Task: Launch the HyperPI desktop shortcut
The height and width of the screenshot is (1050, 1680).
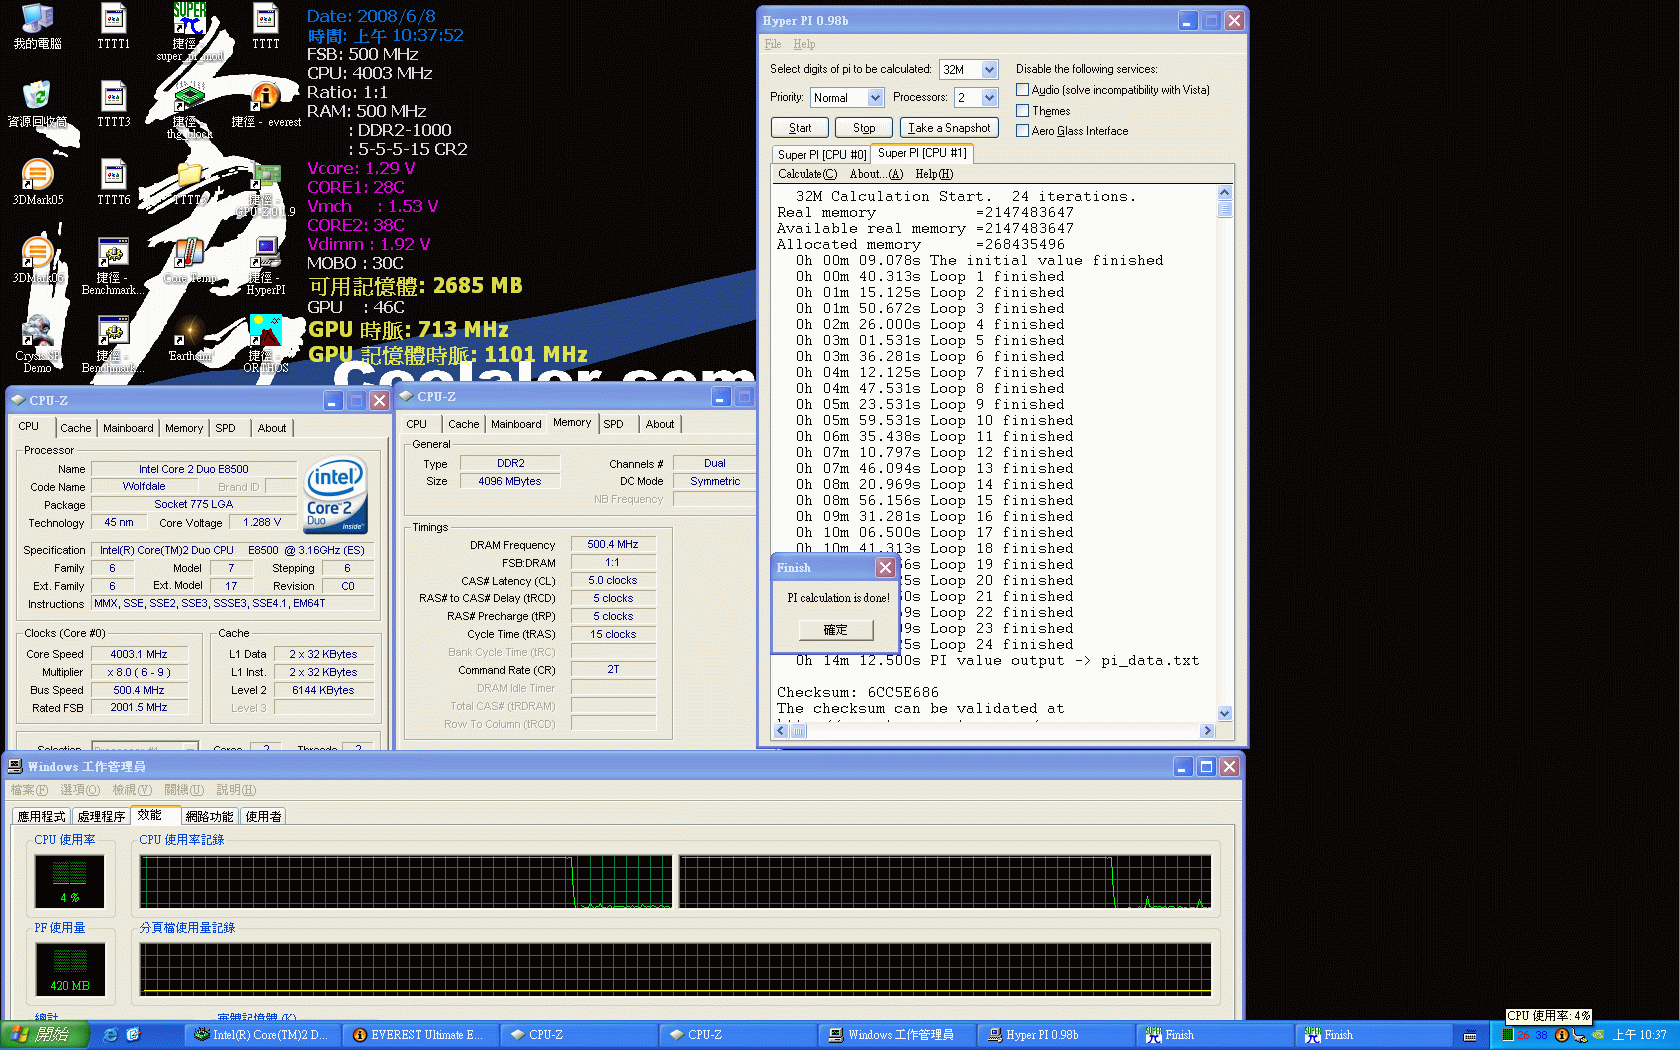Action: click(265, 266)
